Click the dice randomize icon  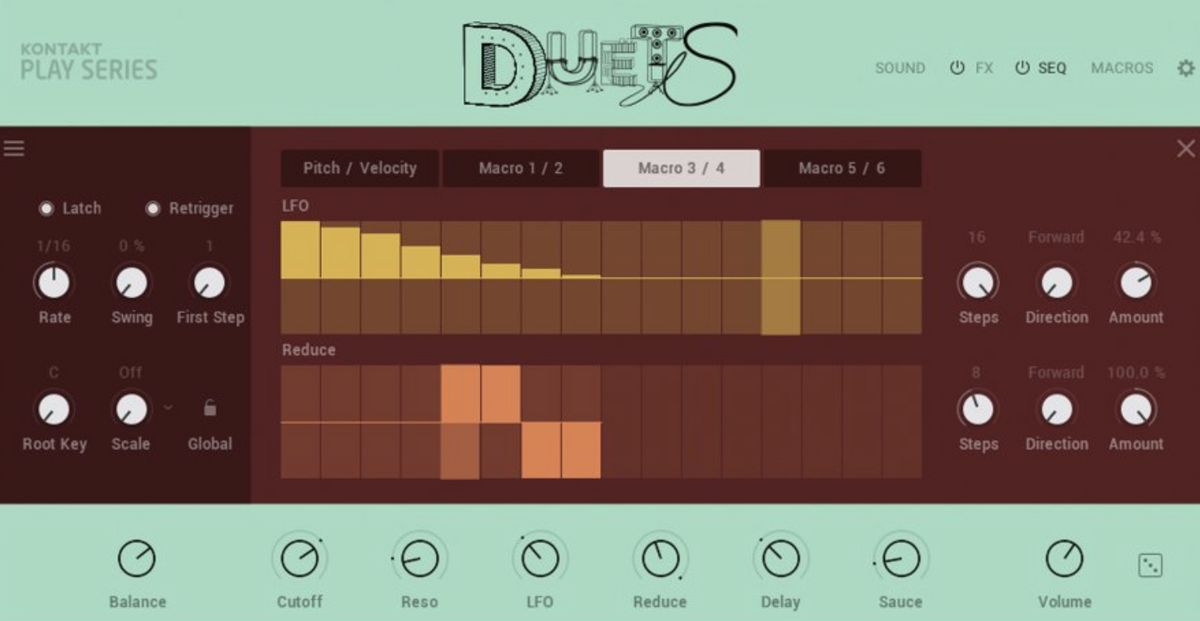click(x=1150, y=566)
